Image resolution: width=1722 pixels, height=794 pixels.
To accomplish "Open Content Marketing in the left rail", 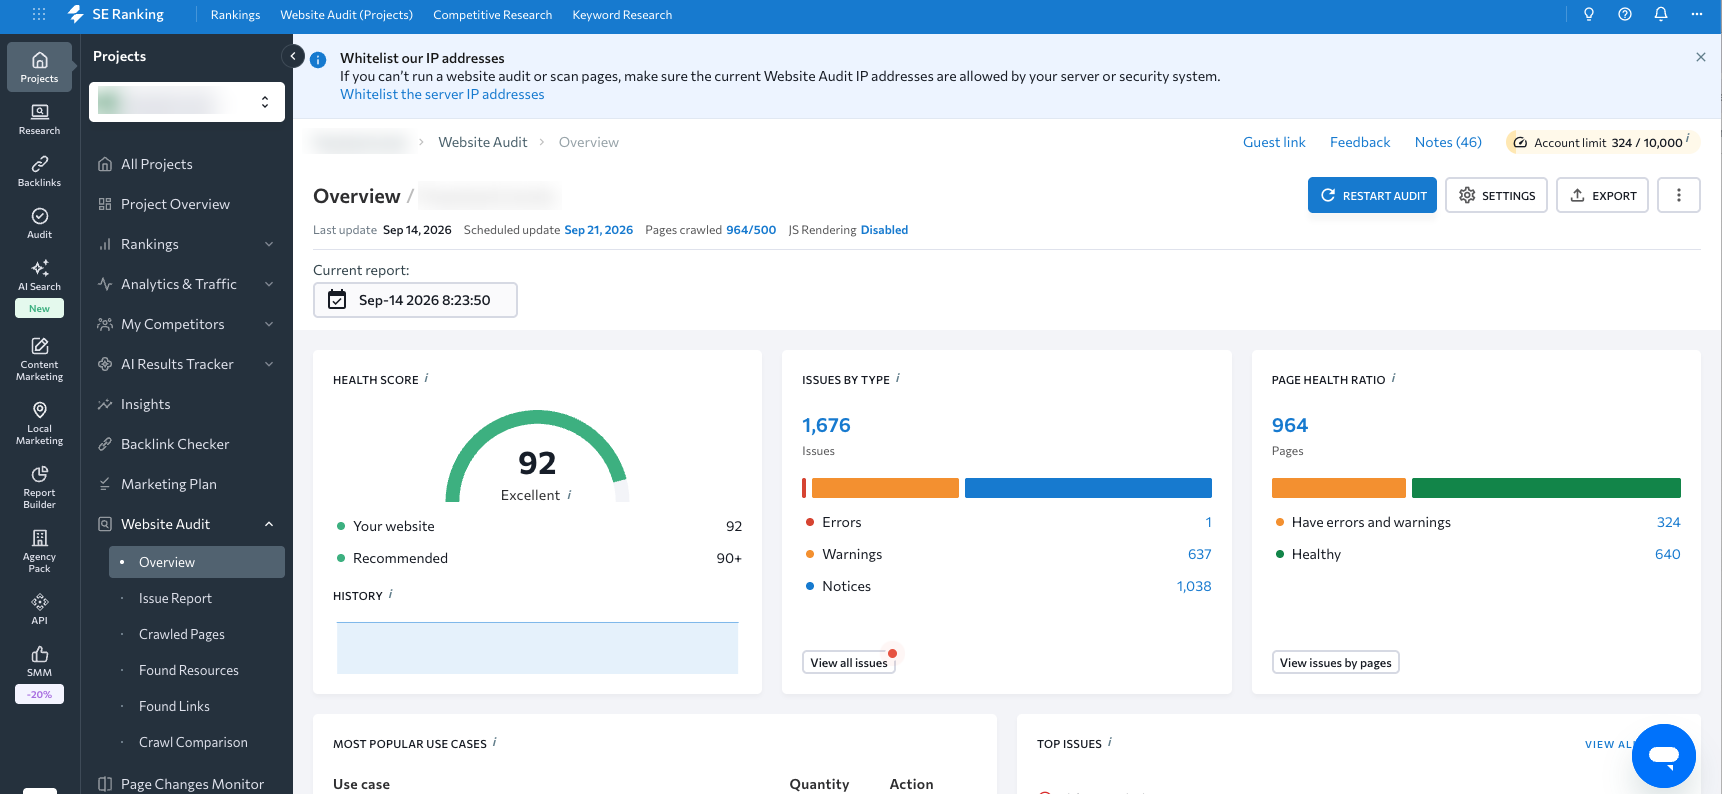I will click(39, 359).
